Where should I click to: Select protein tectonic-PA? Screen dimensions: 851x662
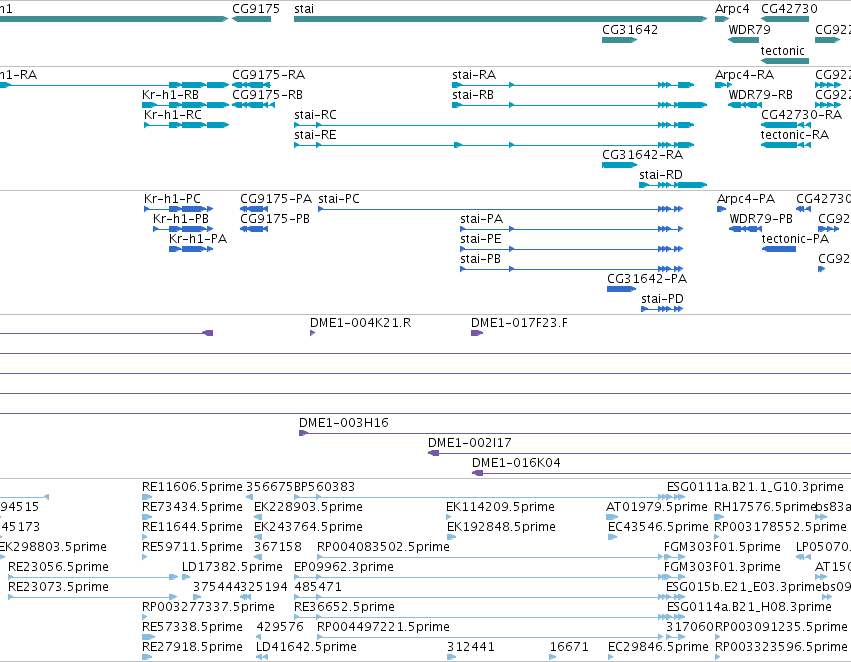point(779,250)
